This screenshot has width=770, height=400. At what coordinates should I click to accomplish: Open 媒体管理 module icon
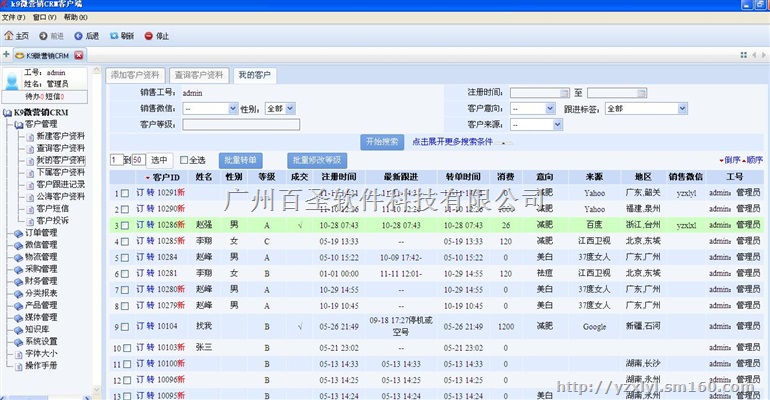click(19, 318)
